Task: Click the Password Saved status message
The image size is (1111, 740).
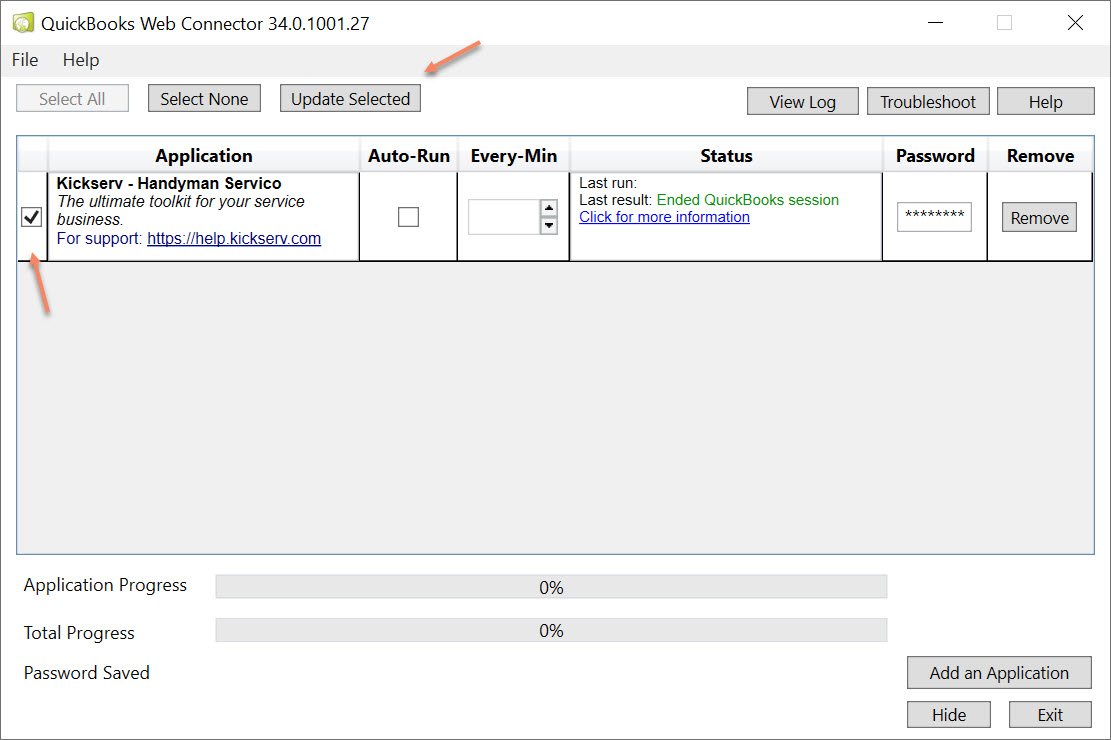Action: click(x=86, y=673)
